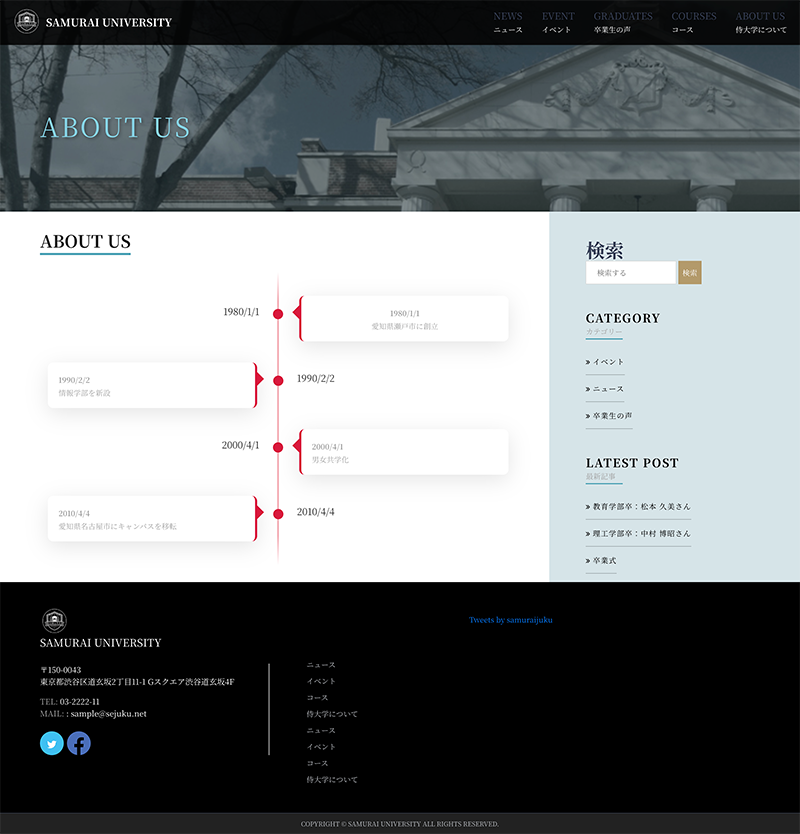Click the large ABOUT US hero banner title
The height and width of the screenshot is (834, 800).
point(115,128)
